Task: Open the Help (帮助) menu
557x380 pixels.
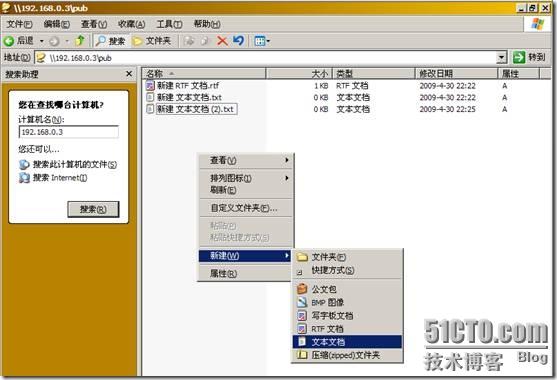Action: [207, 24]
